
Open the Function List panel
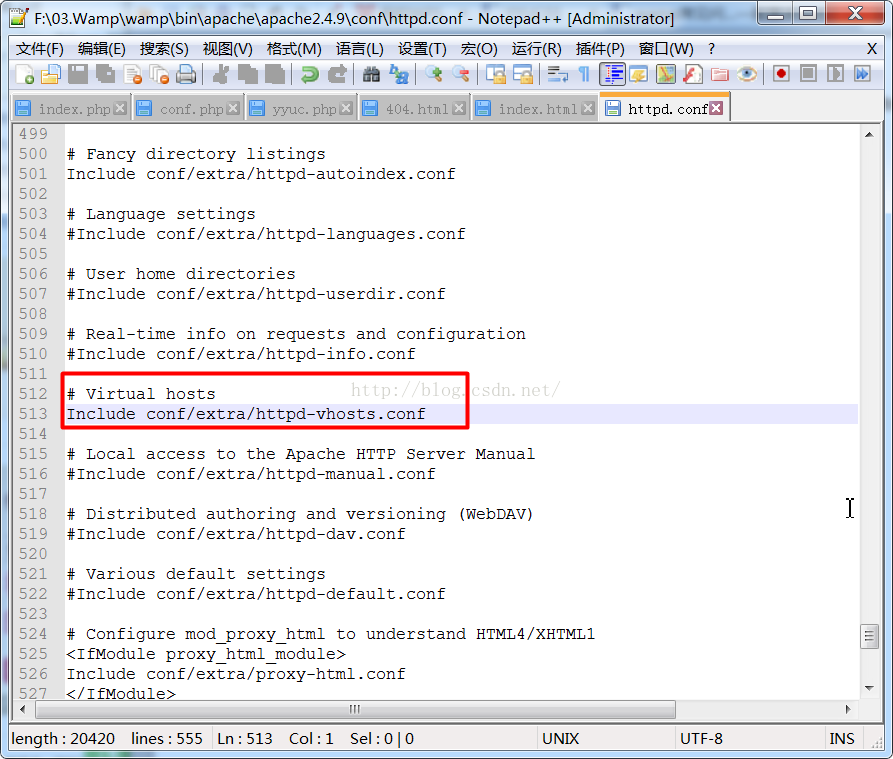pyautogui.click(x=693, y=75)
